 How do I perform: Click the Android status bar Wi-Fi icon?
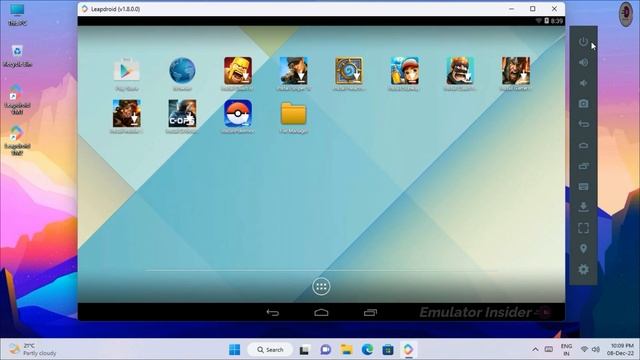(539, 21)
